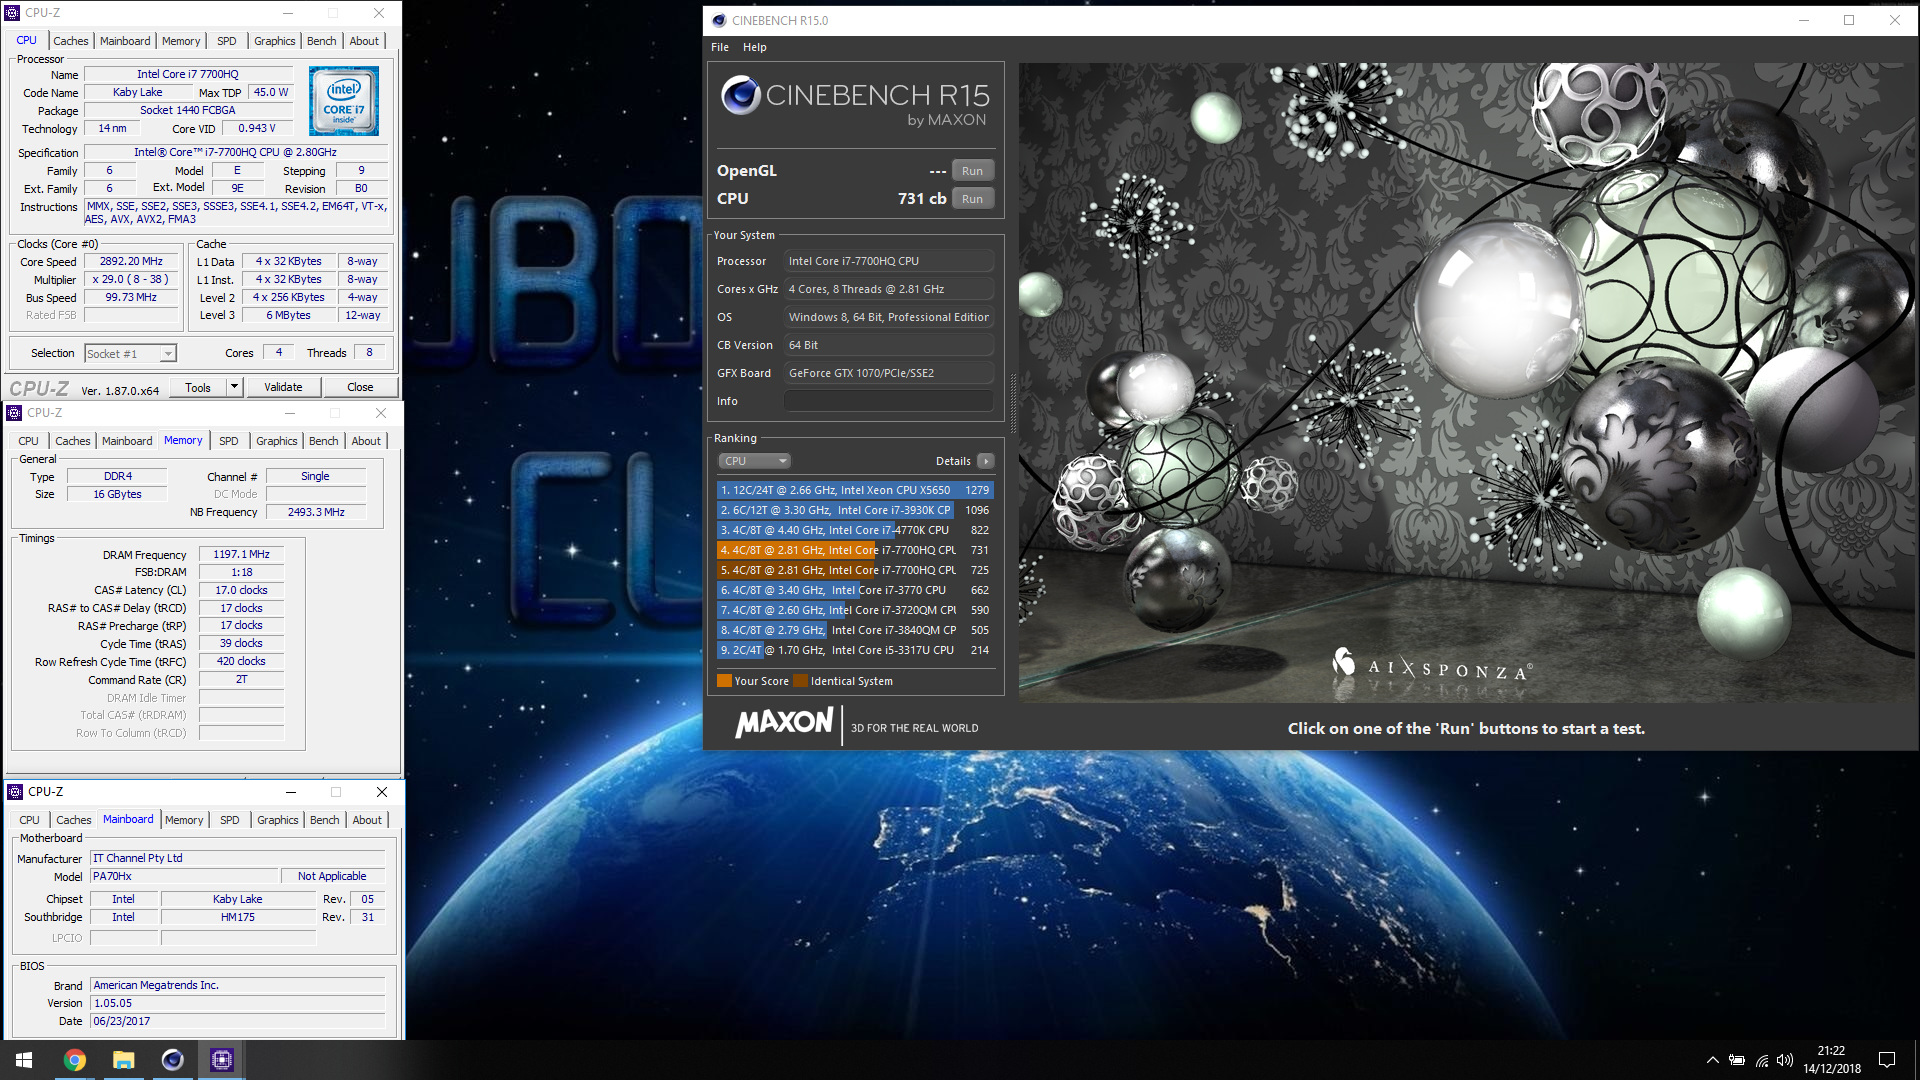1920x1080 pixels.
Task: Open battery status from the tray
Action: [x=1737, y=1060]
